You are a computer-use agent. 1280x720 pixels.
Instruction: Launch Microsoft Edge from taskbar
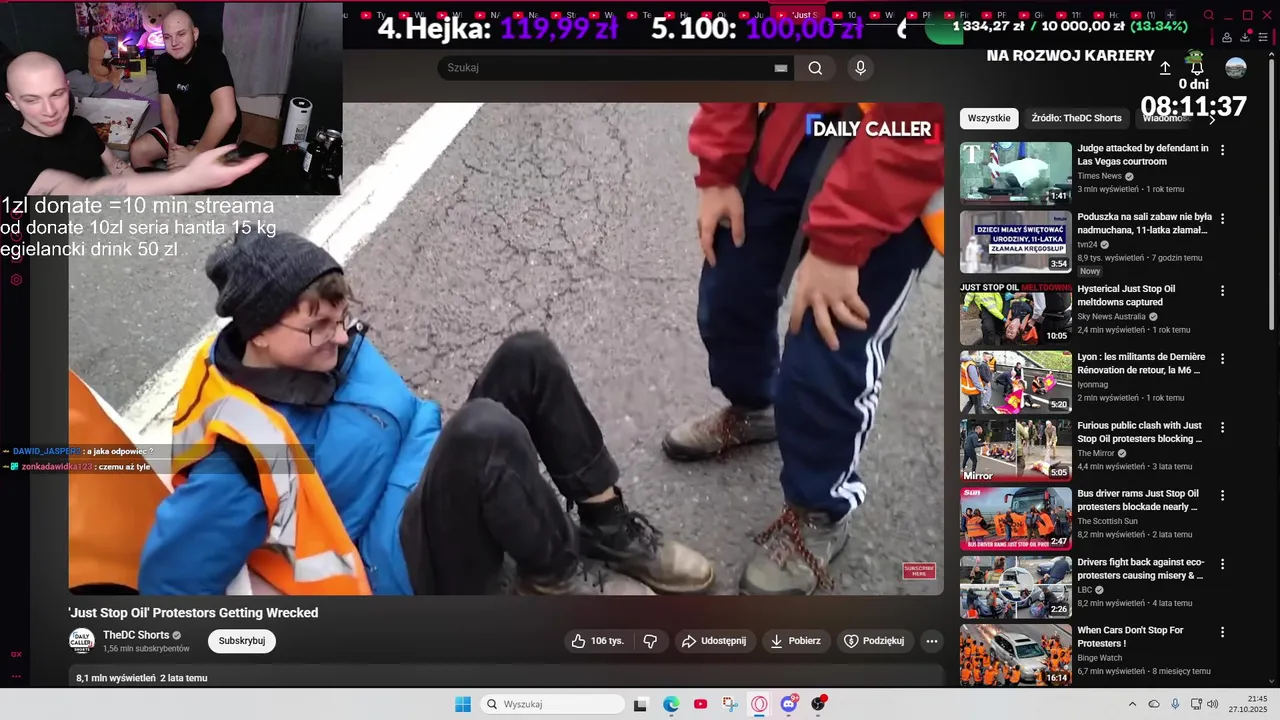pos(671,704)
